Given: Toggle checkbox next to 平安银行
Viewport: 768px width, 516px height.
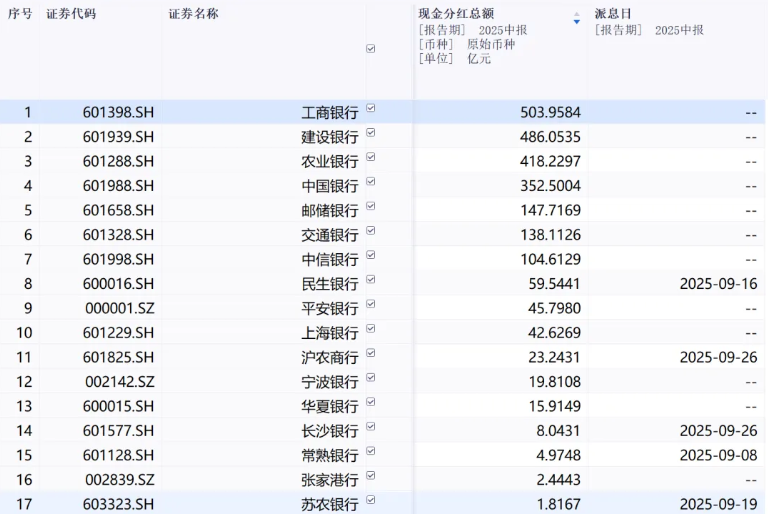Looking at the screenshot, I should click(x=371, y=304).
